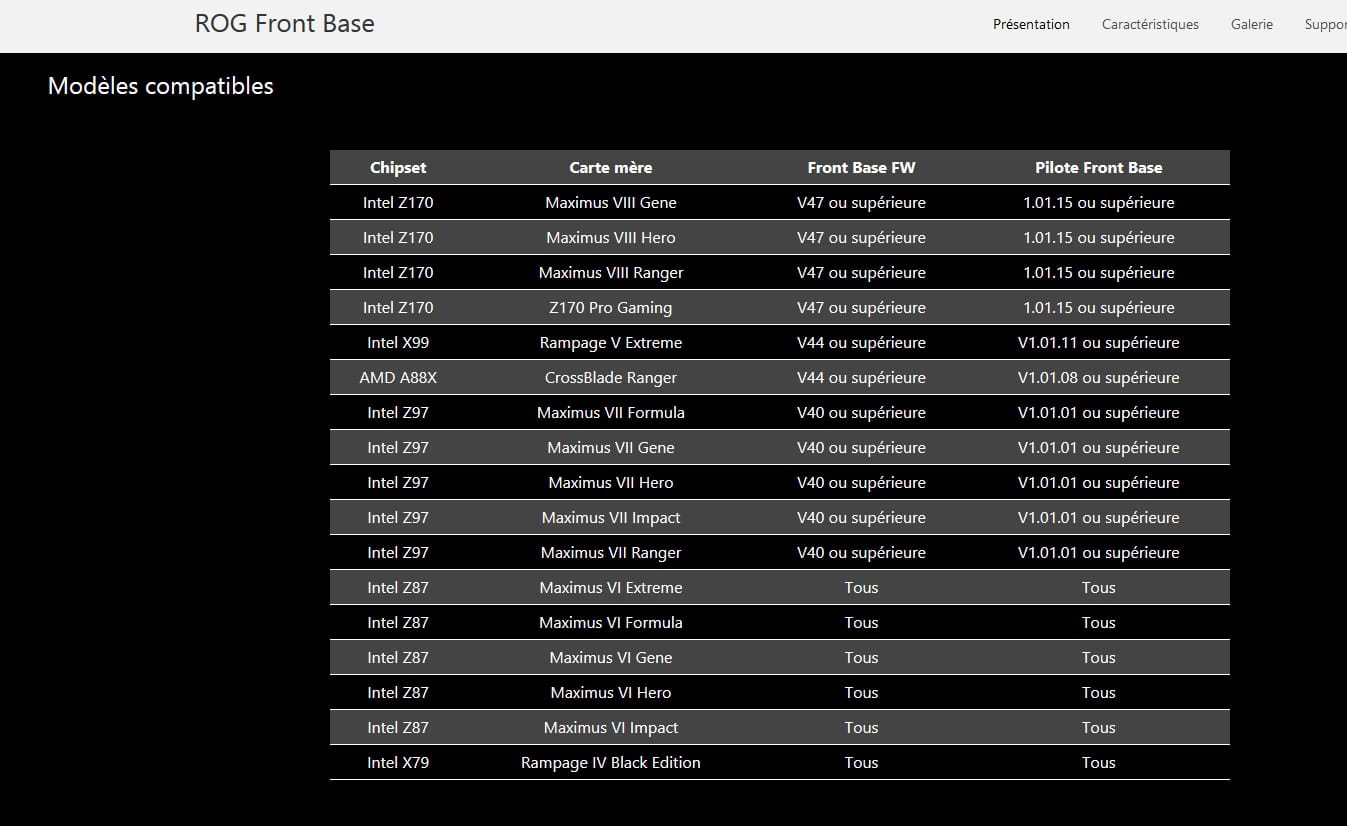The height and width of the screenshot is (826, 1347).
Task: Click the Intel X99 chipset cell
Action: pyautogui.click(x=398, y=343)
